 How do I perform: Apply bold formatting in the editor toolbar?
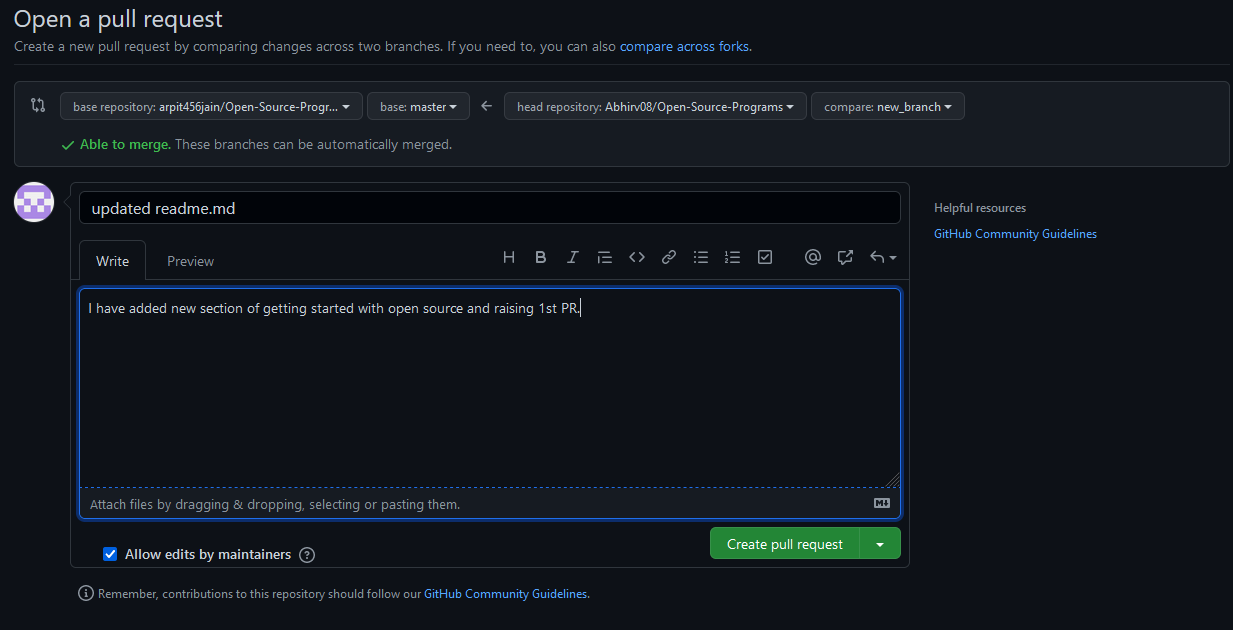(x=541, y=258)
